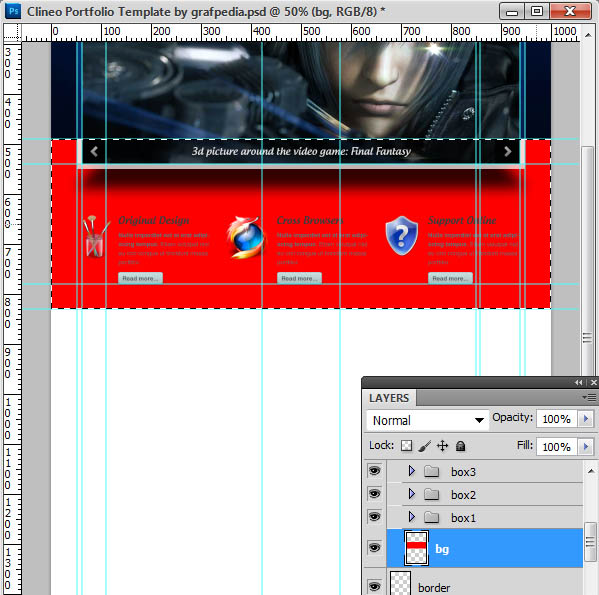The width and height of the screenshot is (599, 595).
Task: Click document vertical scrollbar thumb
Action: click(x=588, y=260)
